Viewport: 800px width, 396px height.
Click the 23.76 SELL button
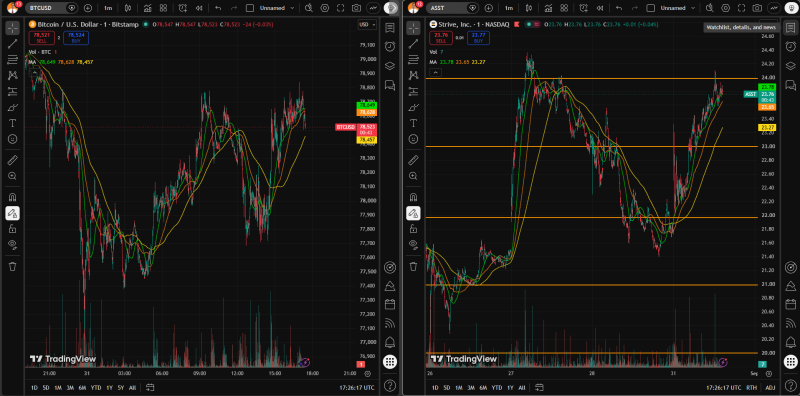(x=441, y=37)
